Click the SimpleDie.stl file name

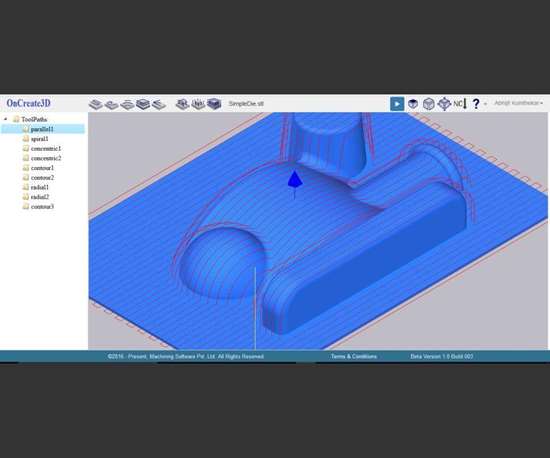tap(246, 104)
